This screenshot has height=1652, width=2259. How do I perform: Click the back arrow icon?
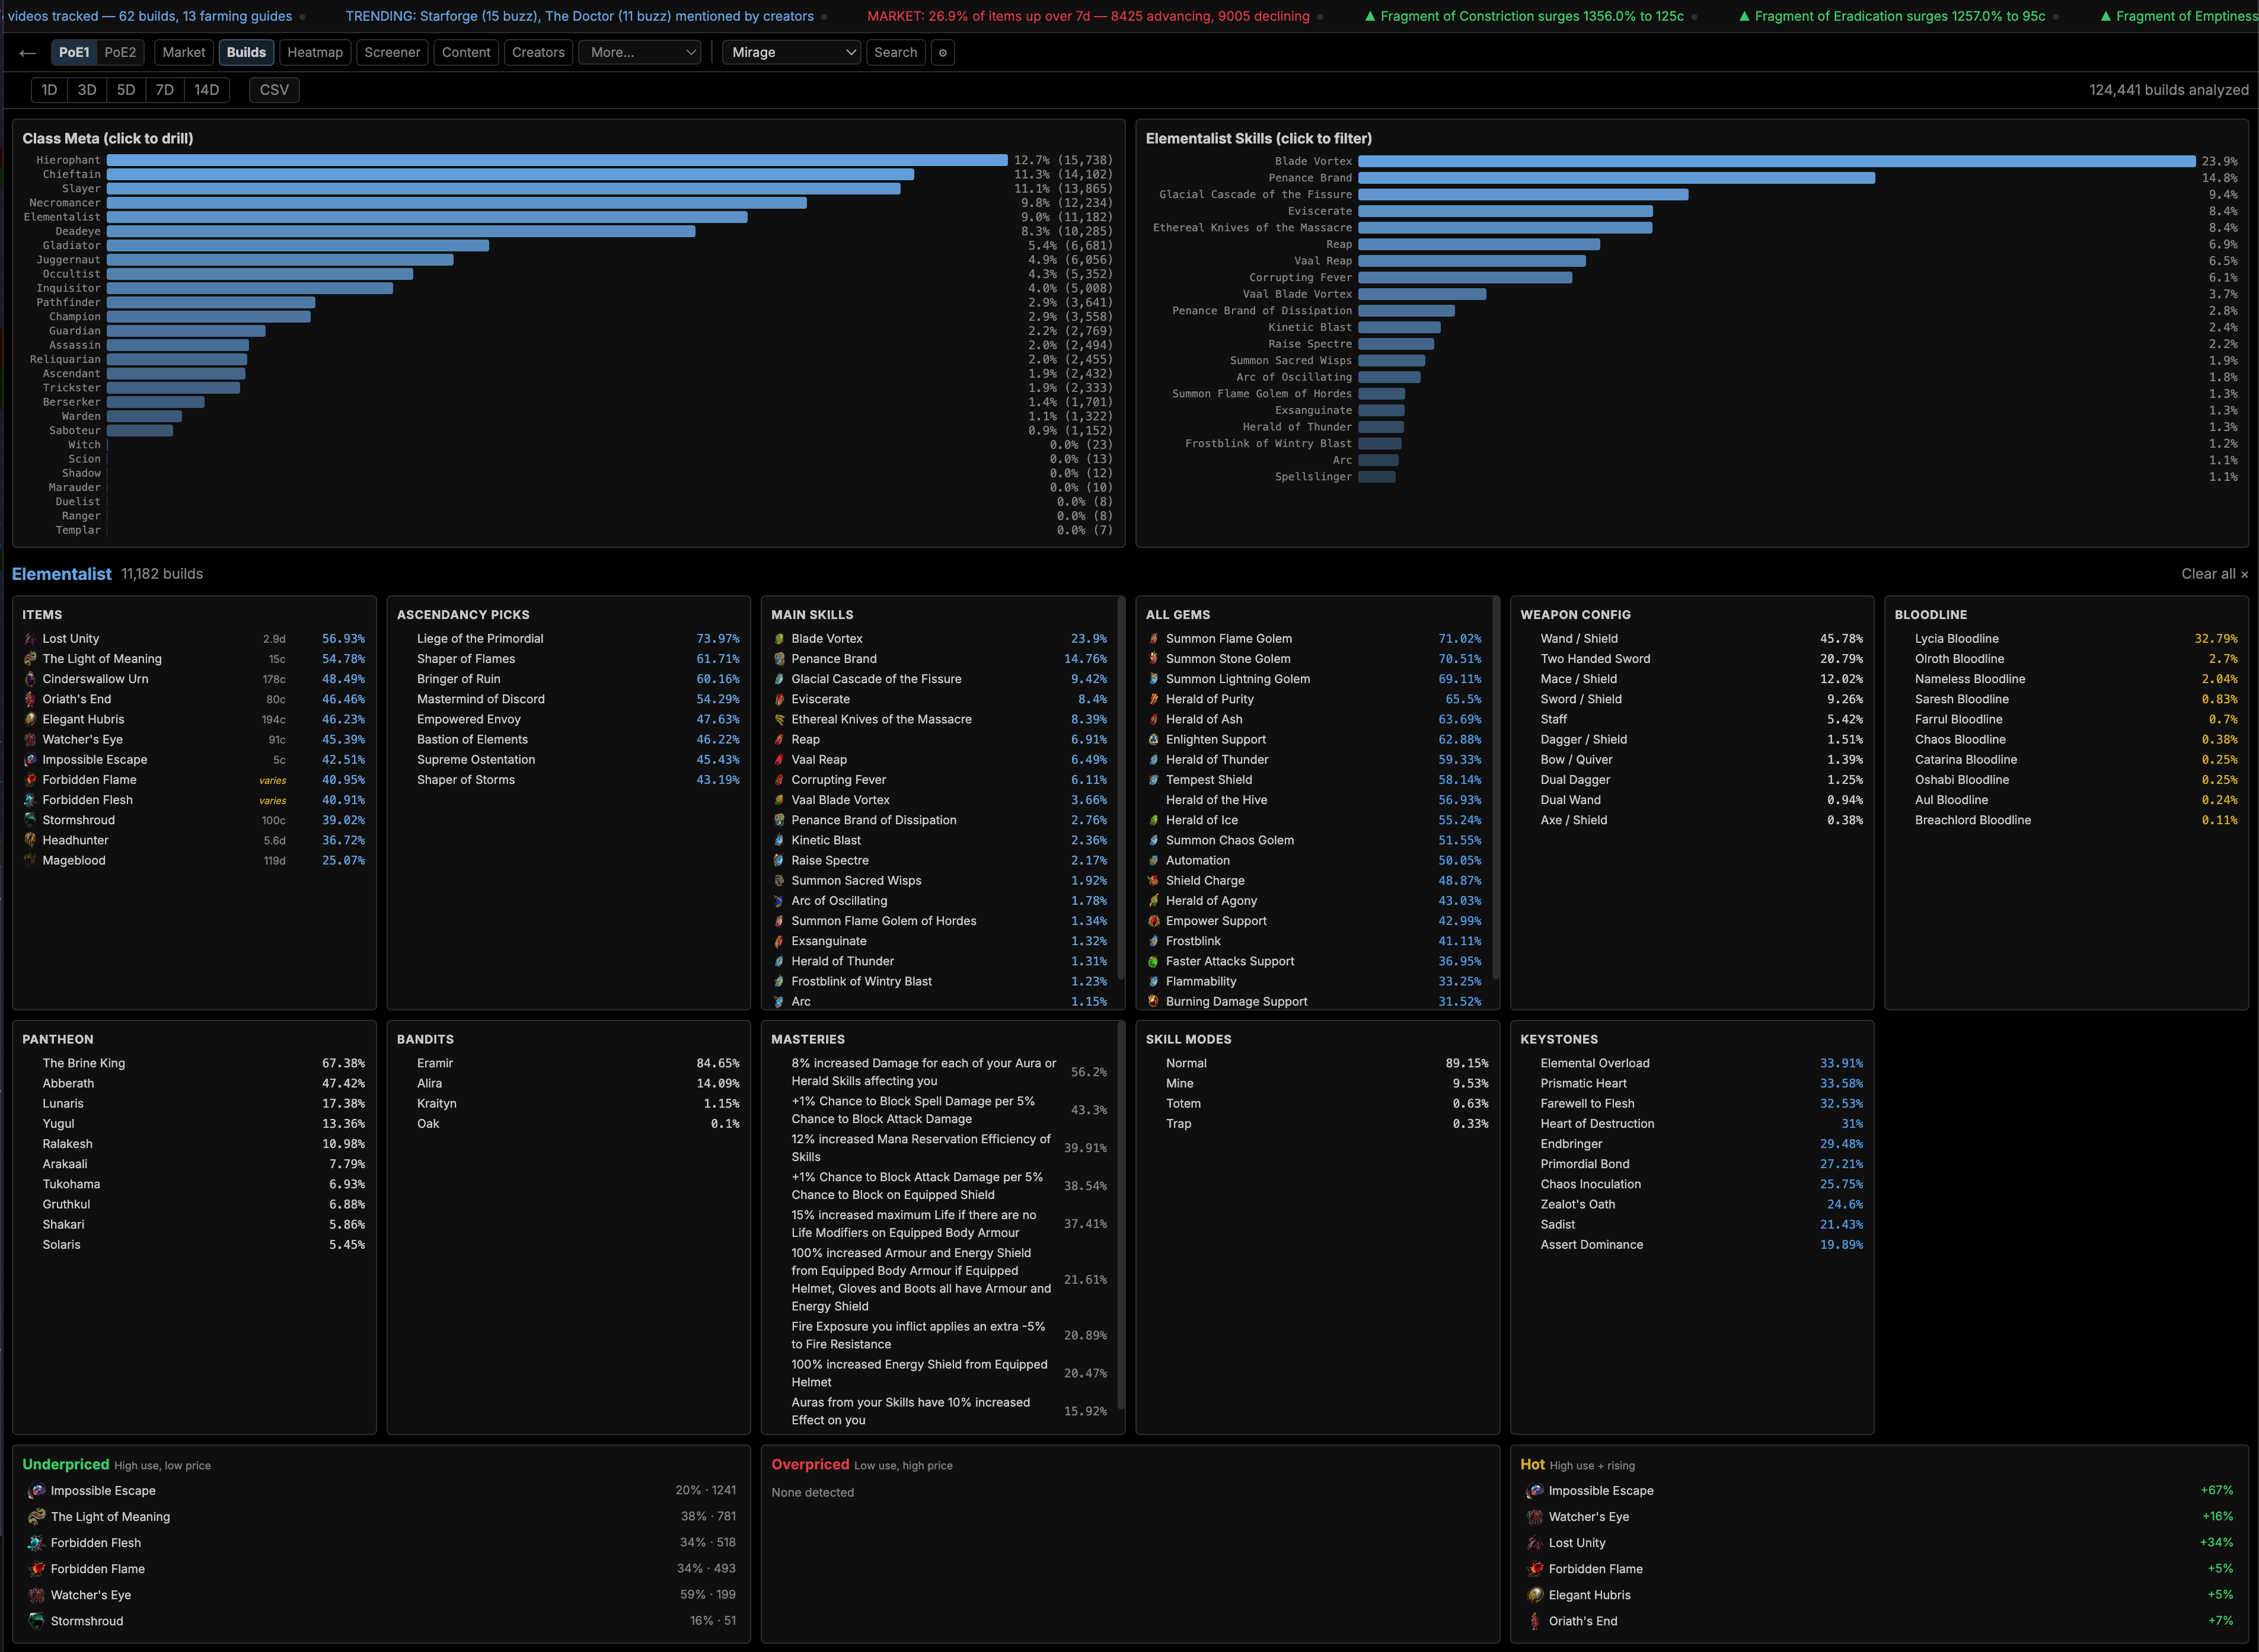(x=28, y=53)
